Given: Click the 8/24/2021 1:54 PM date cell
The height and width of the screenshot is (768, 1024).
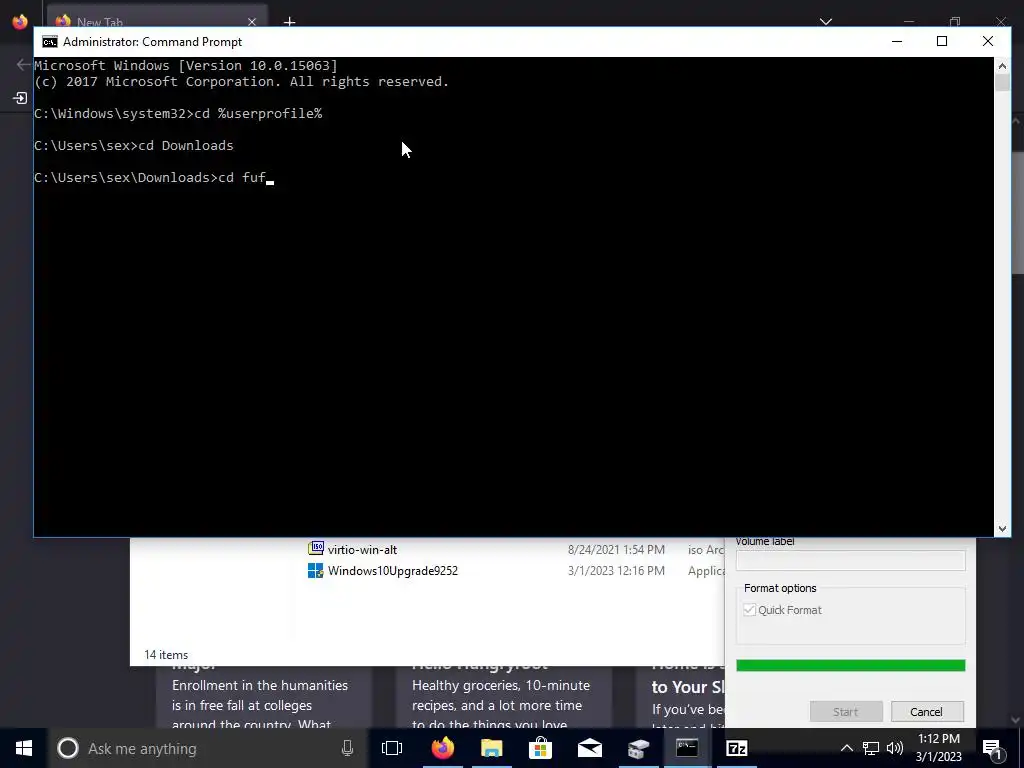Looking at the screenshot, I should pos(616,550).
